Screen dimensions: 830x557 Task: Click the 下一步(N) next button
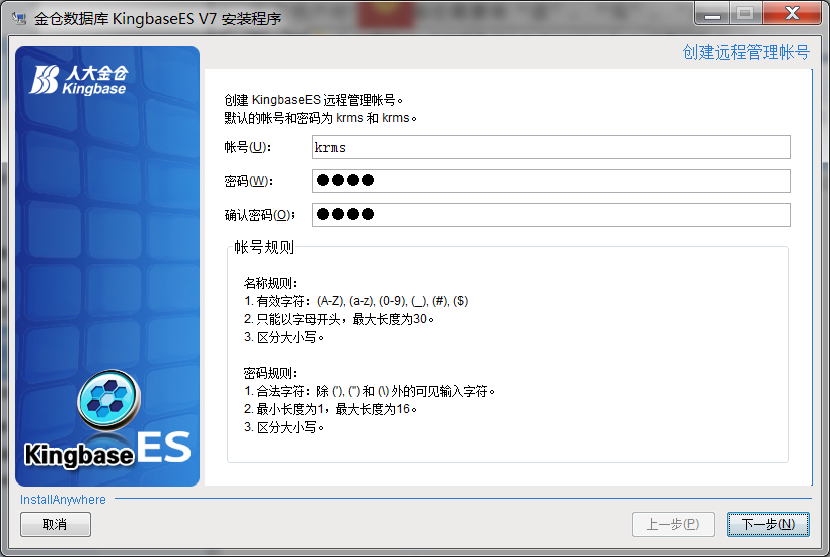768,524
